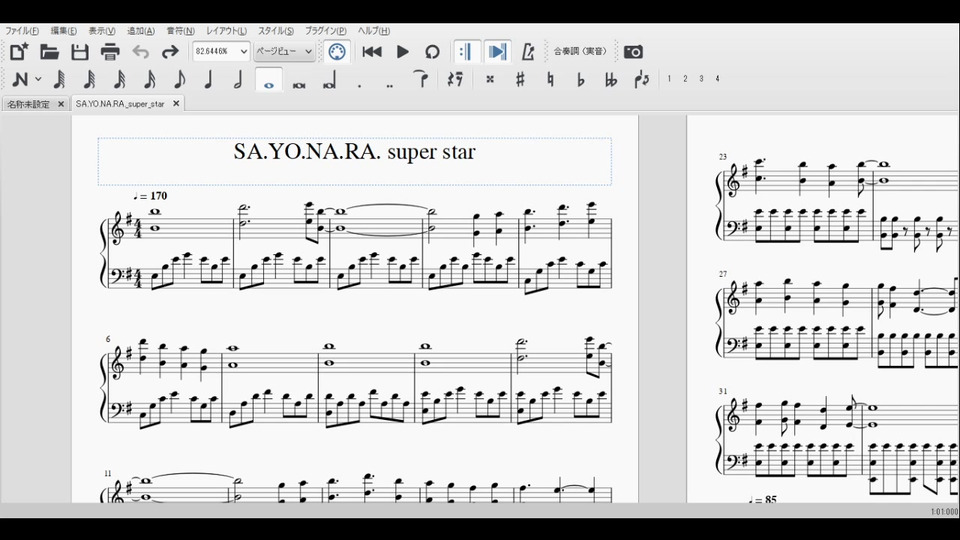The height and width of the screenshot is (540, 960).
Task: Open image capture with the camera icon
Action: (633, 52)
